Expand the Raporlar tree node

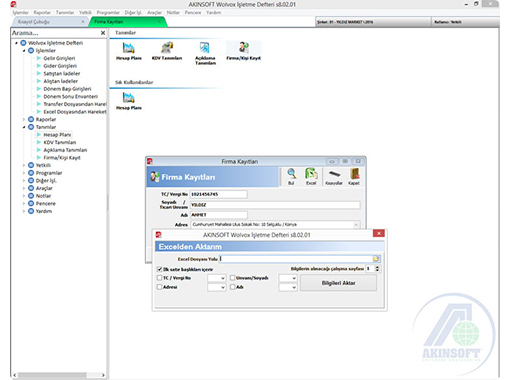point(24,119)
